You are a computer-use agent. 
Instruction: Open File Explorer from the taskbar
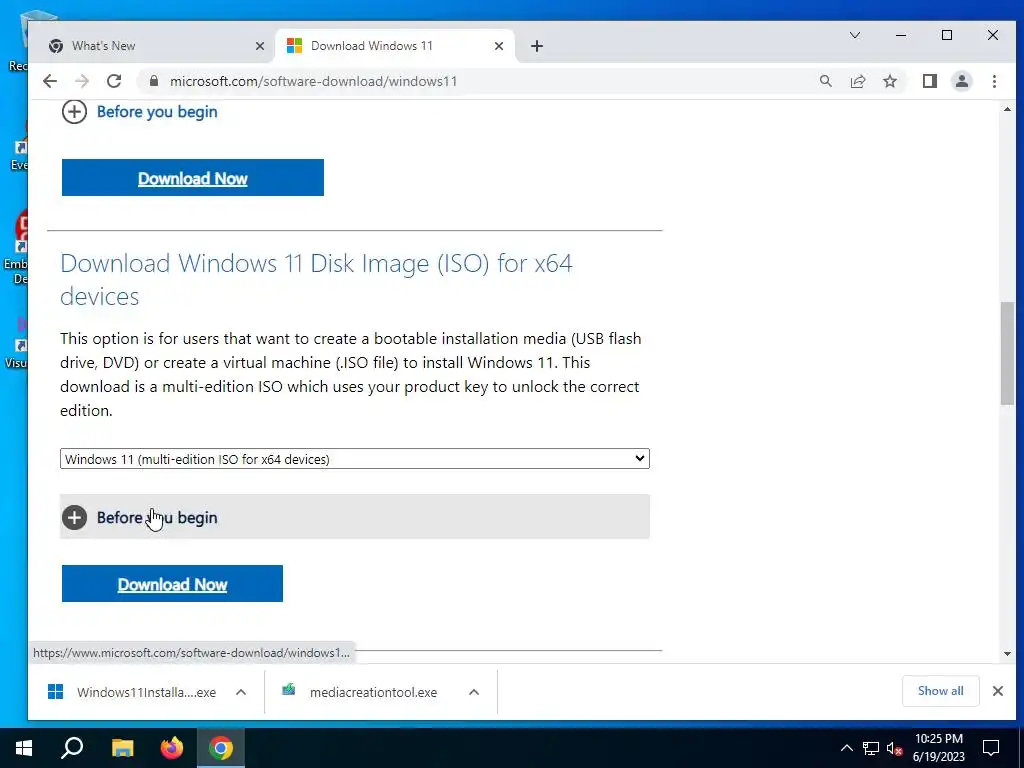point(122,748)
